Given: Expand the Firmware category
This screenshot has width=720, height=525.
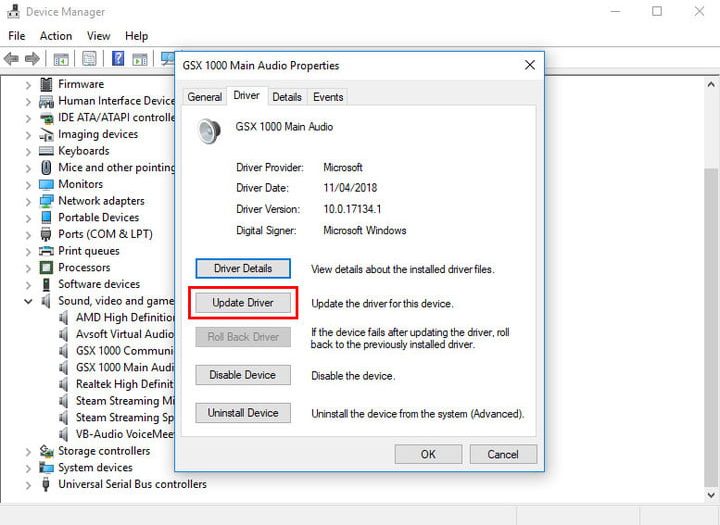Looking at the screenshot, I should pos(28,85).
